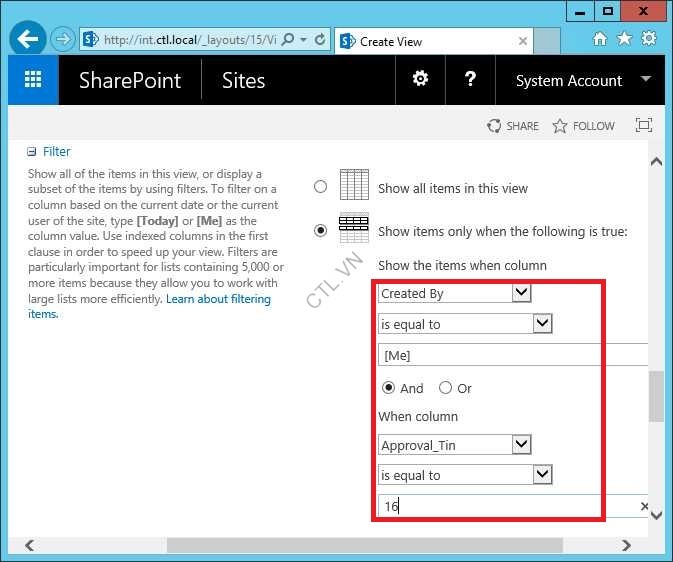Open the System Account menu
The width and height of the screenshot is (673, 562).
[x=582, y=81]
